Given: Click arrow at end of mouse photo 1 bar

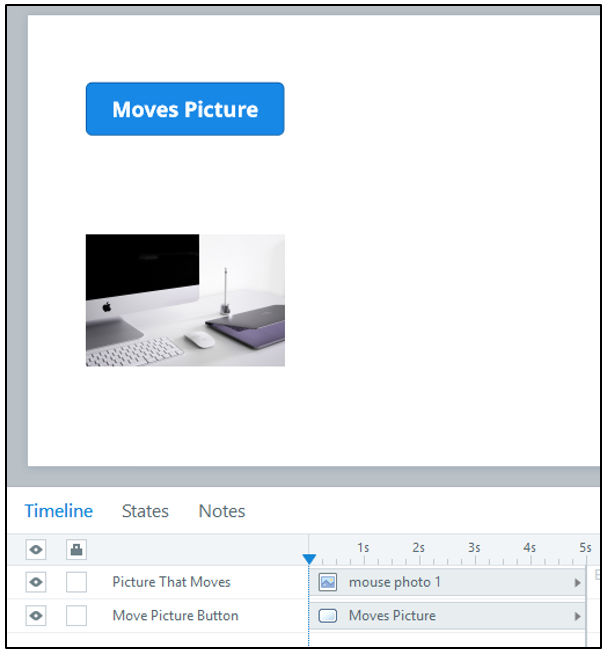Looking at the screenshot, I should point(577,582).
